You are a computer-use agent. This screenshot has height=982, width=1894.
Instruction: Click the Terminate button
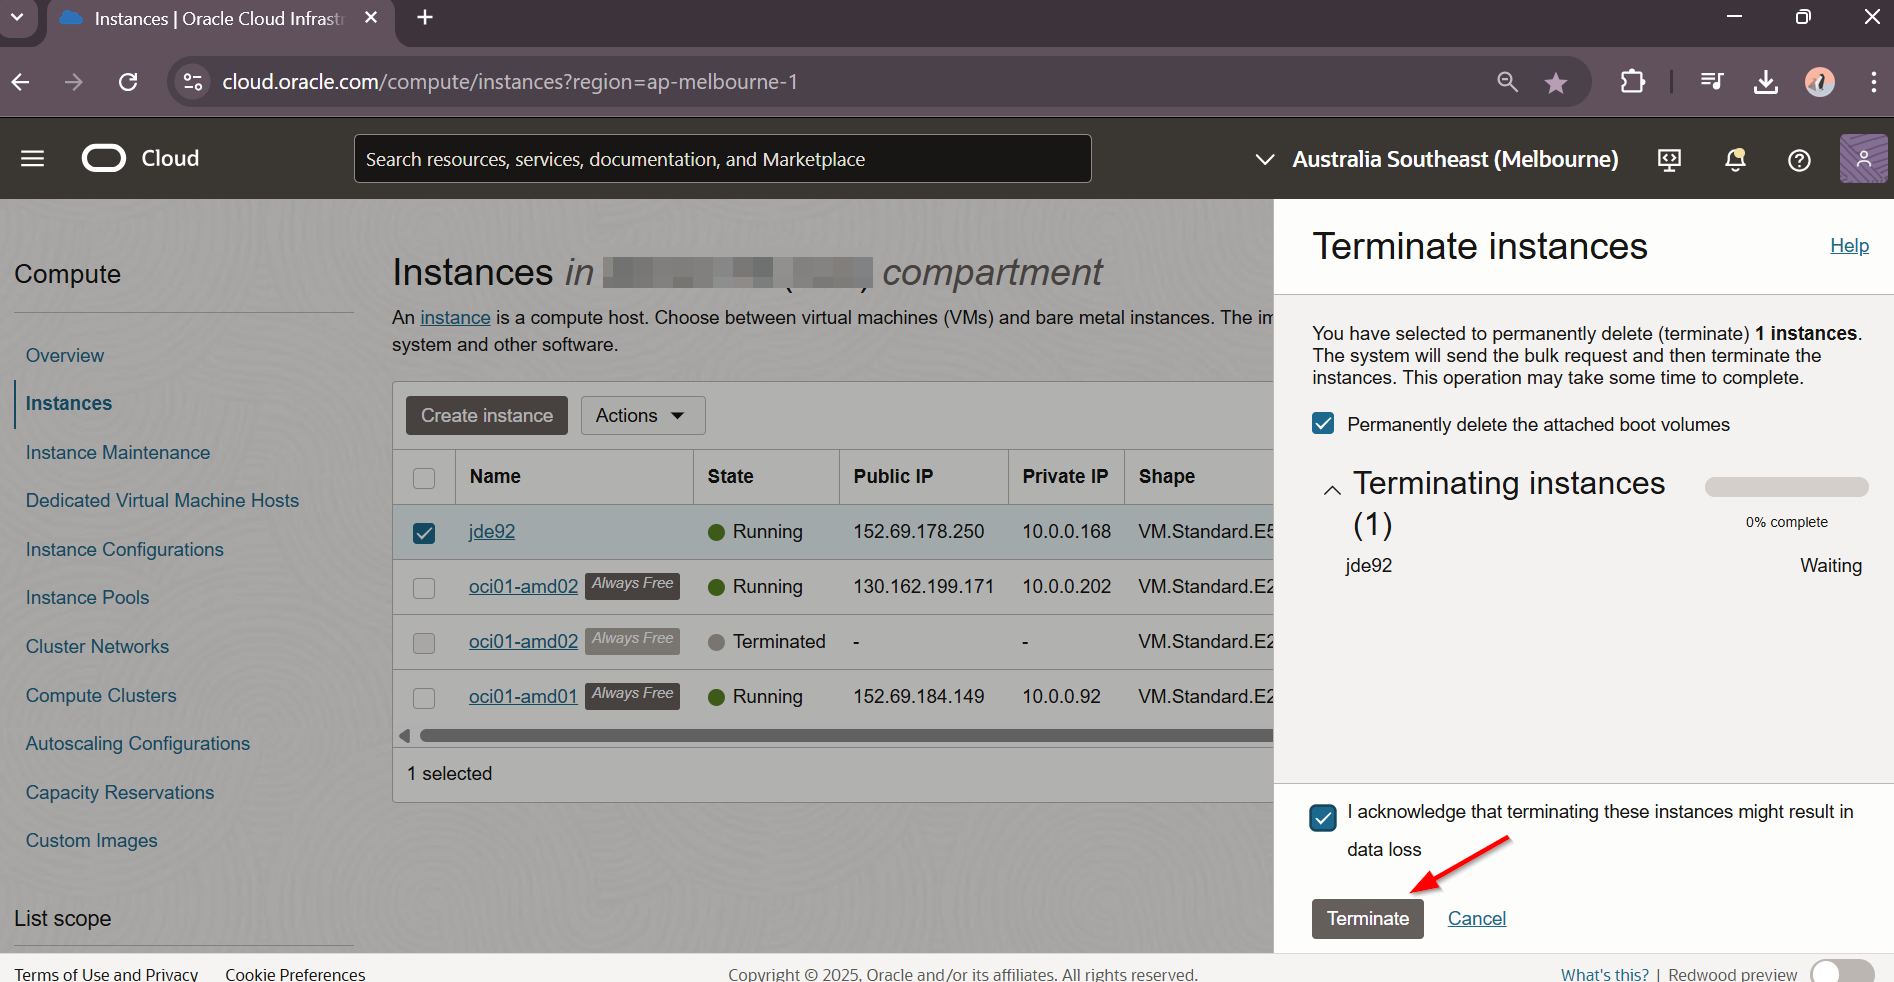click(1367, 919)
